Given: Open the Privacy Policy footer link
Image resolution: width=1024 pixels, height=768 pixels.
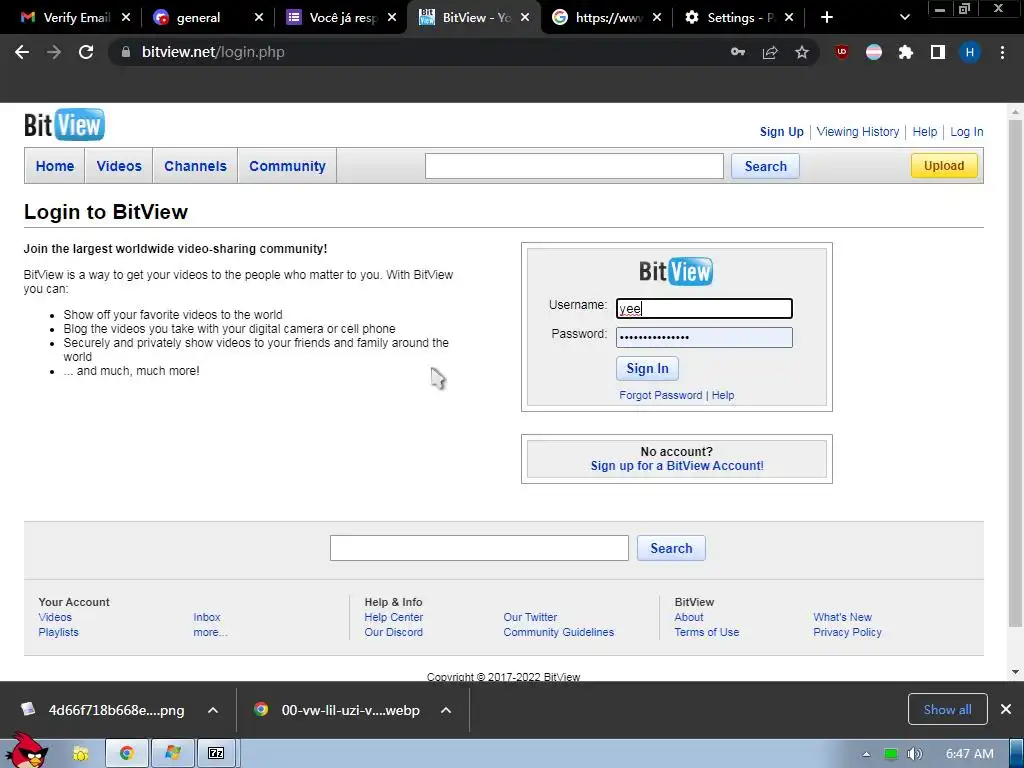Looking at the screenshot, I should 847,632.
